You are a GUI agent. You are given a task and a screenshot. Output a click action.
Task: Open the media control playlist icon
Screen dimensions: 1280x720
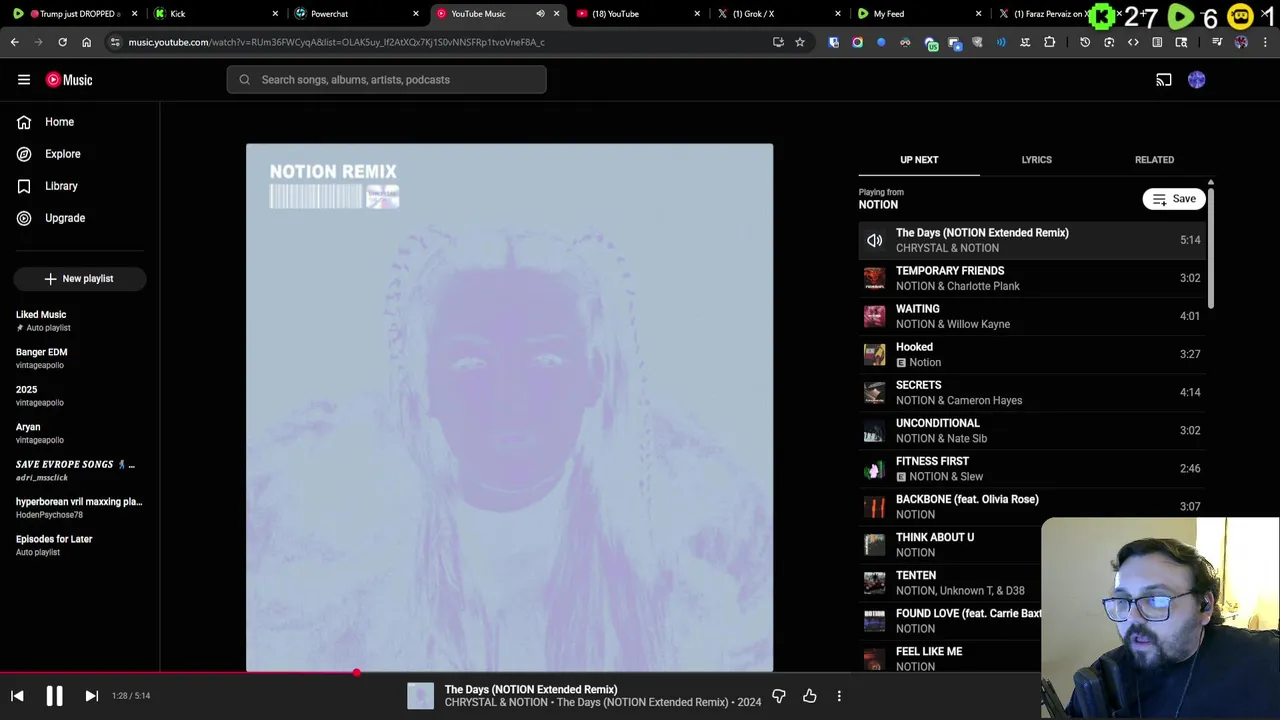pyautogui.click(x=1217, y=42)
